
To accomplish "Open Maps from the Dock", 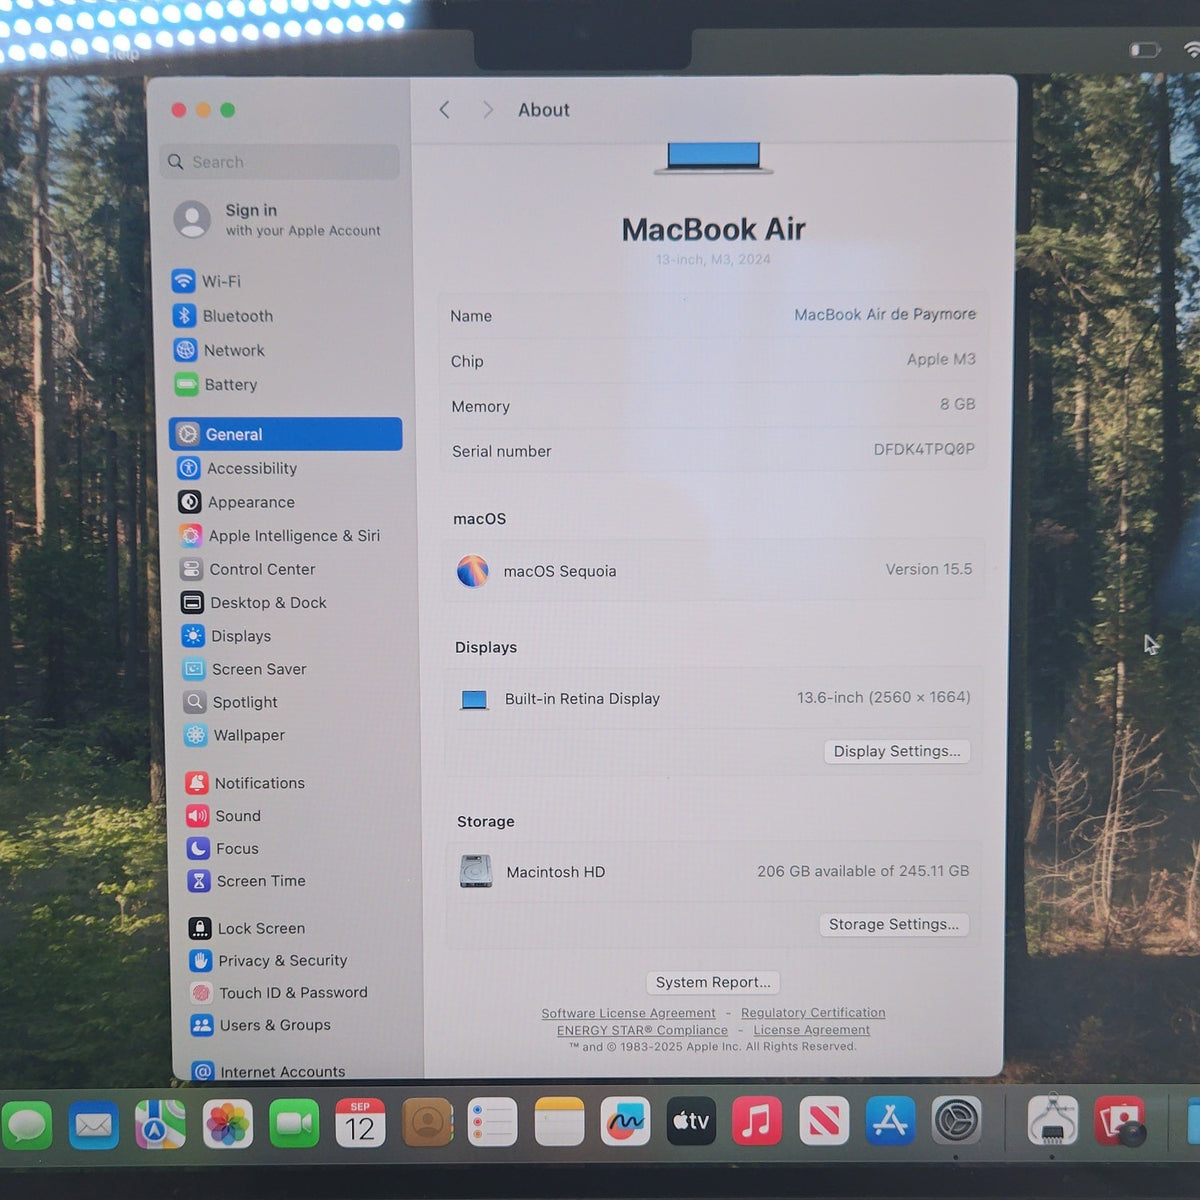I will point(160,1124).
